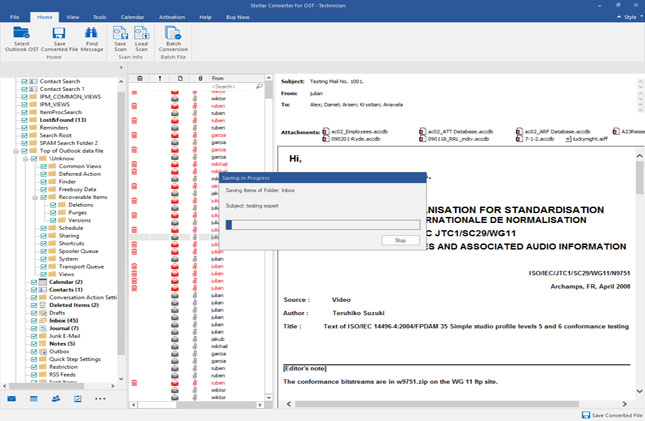Switch to Calendar view icon at bottom
This screenshot has height=421, width=645.
pyautogui.click(x=34, y=398)
